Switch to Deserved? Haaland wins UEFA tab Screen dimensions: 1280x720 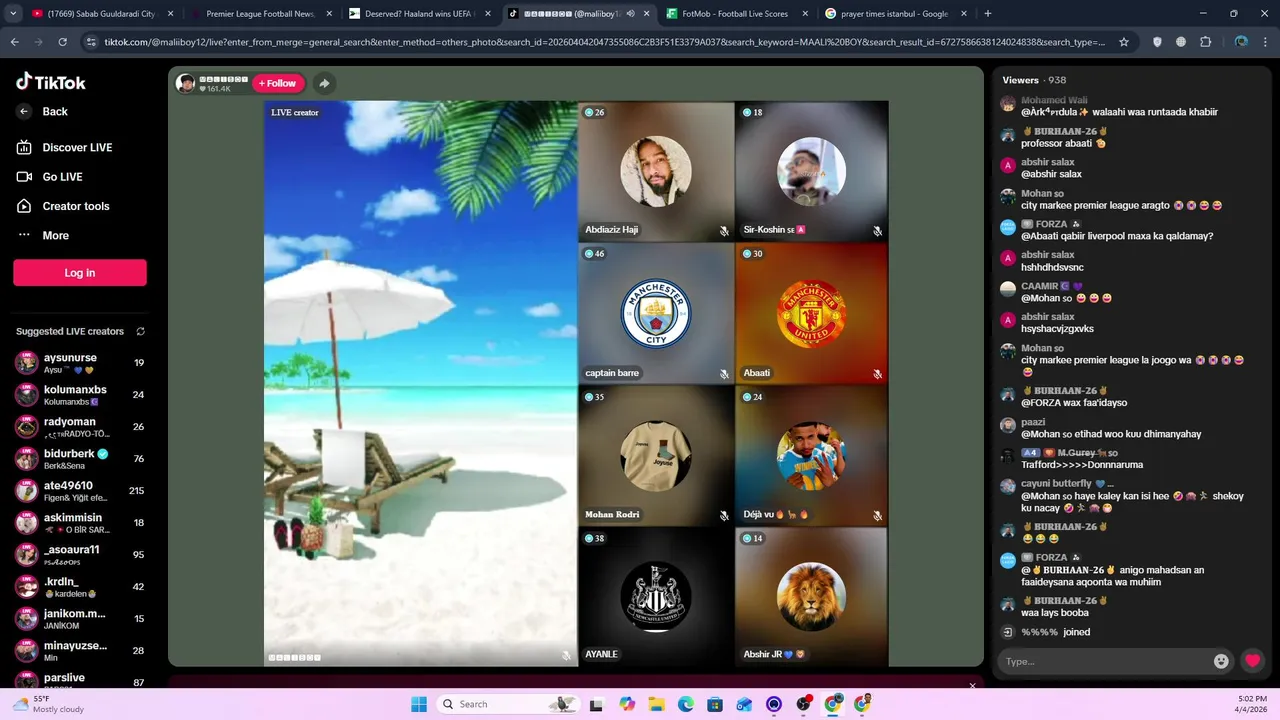pos(418,14)
